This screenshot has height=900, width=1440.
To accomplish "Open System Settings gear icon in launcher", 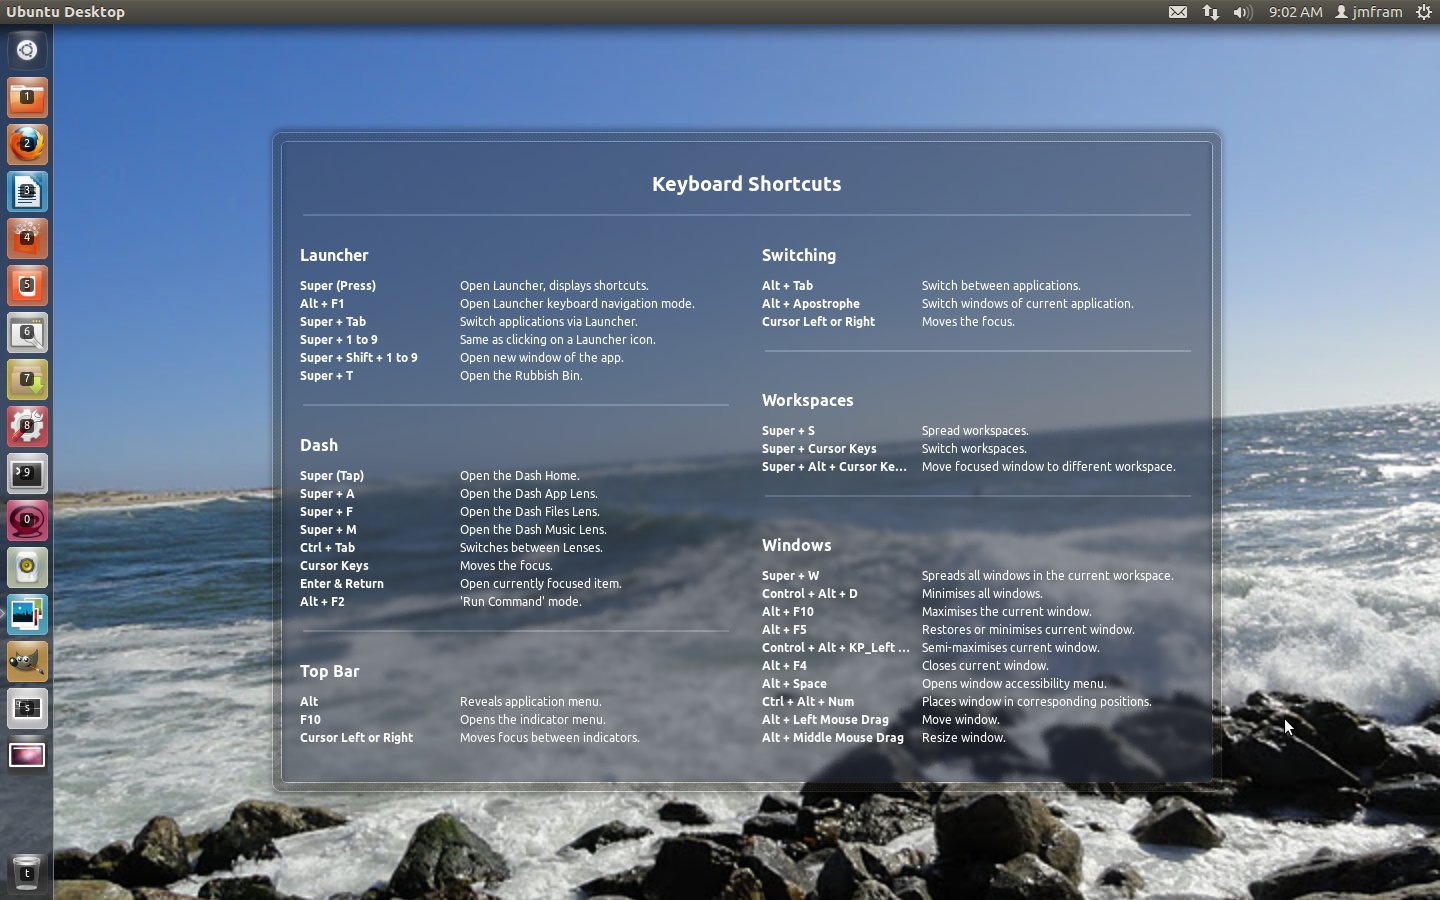I will [27, 427].
